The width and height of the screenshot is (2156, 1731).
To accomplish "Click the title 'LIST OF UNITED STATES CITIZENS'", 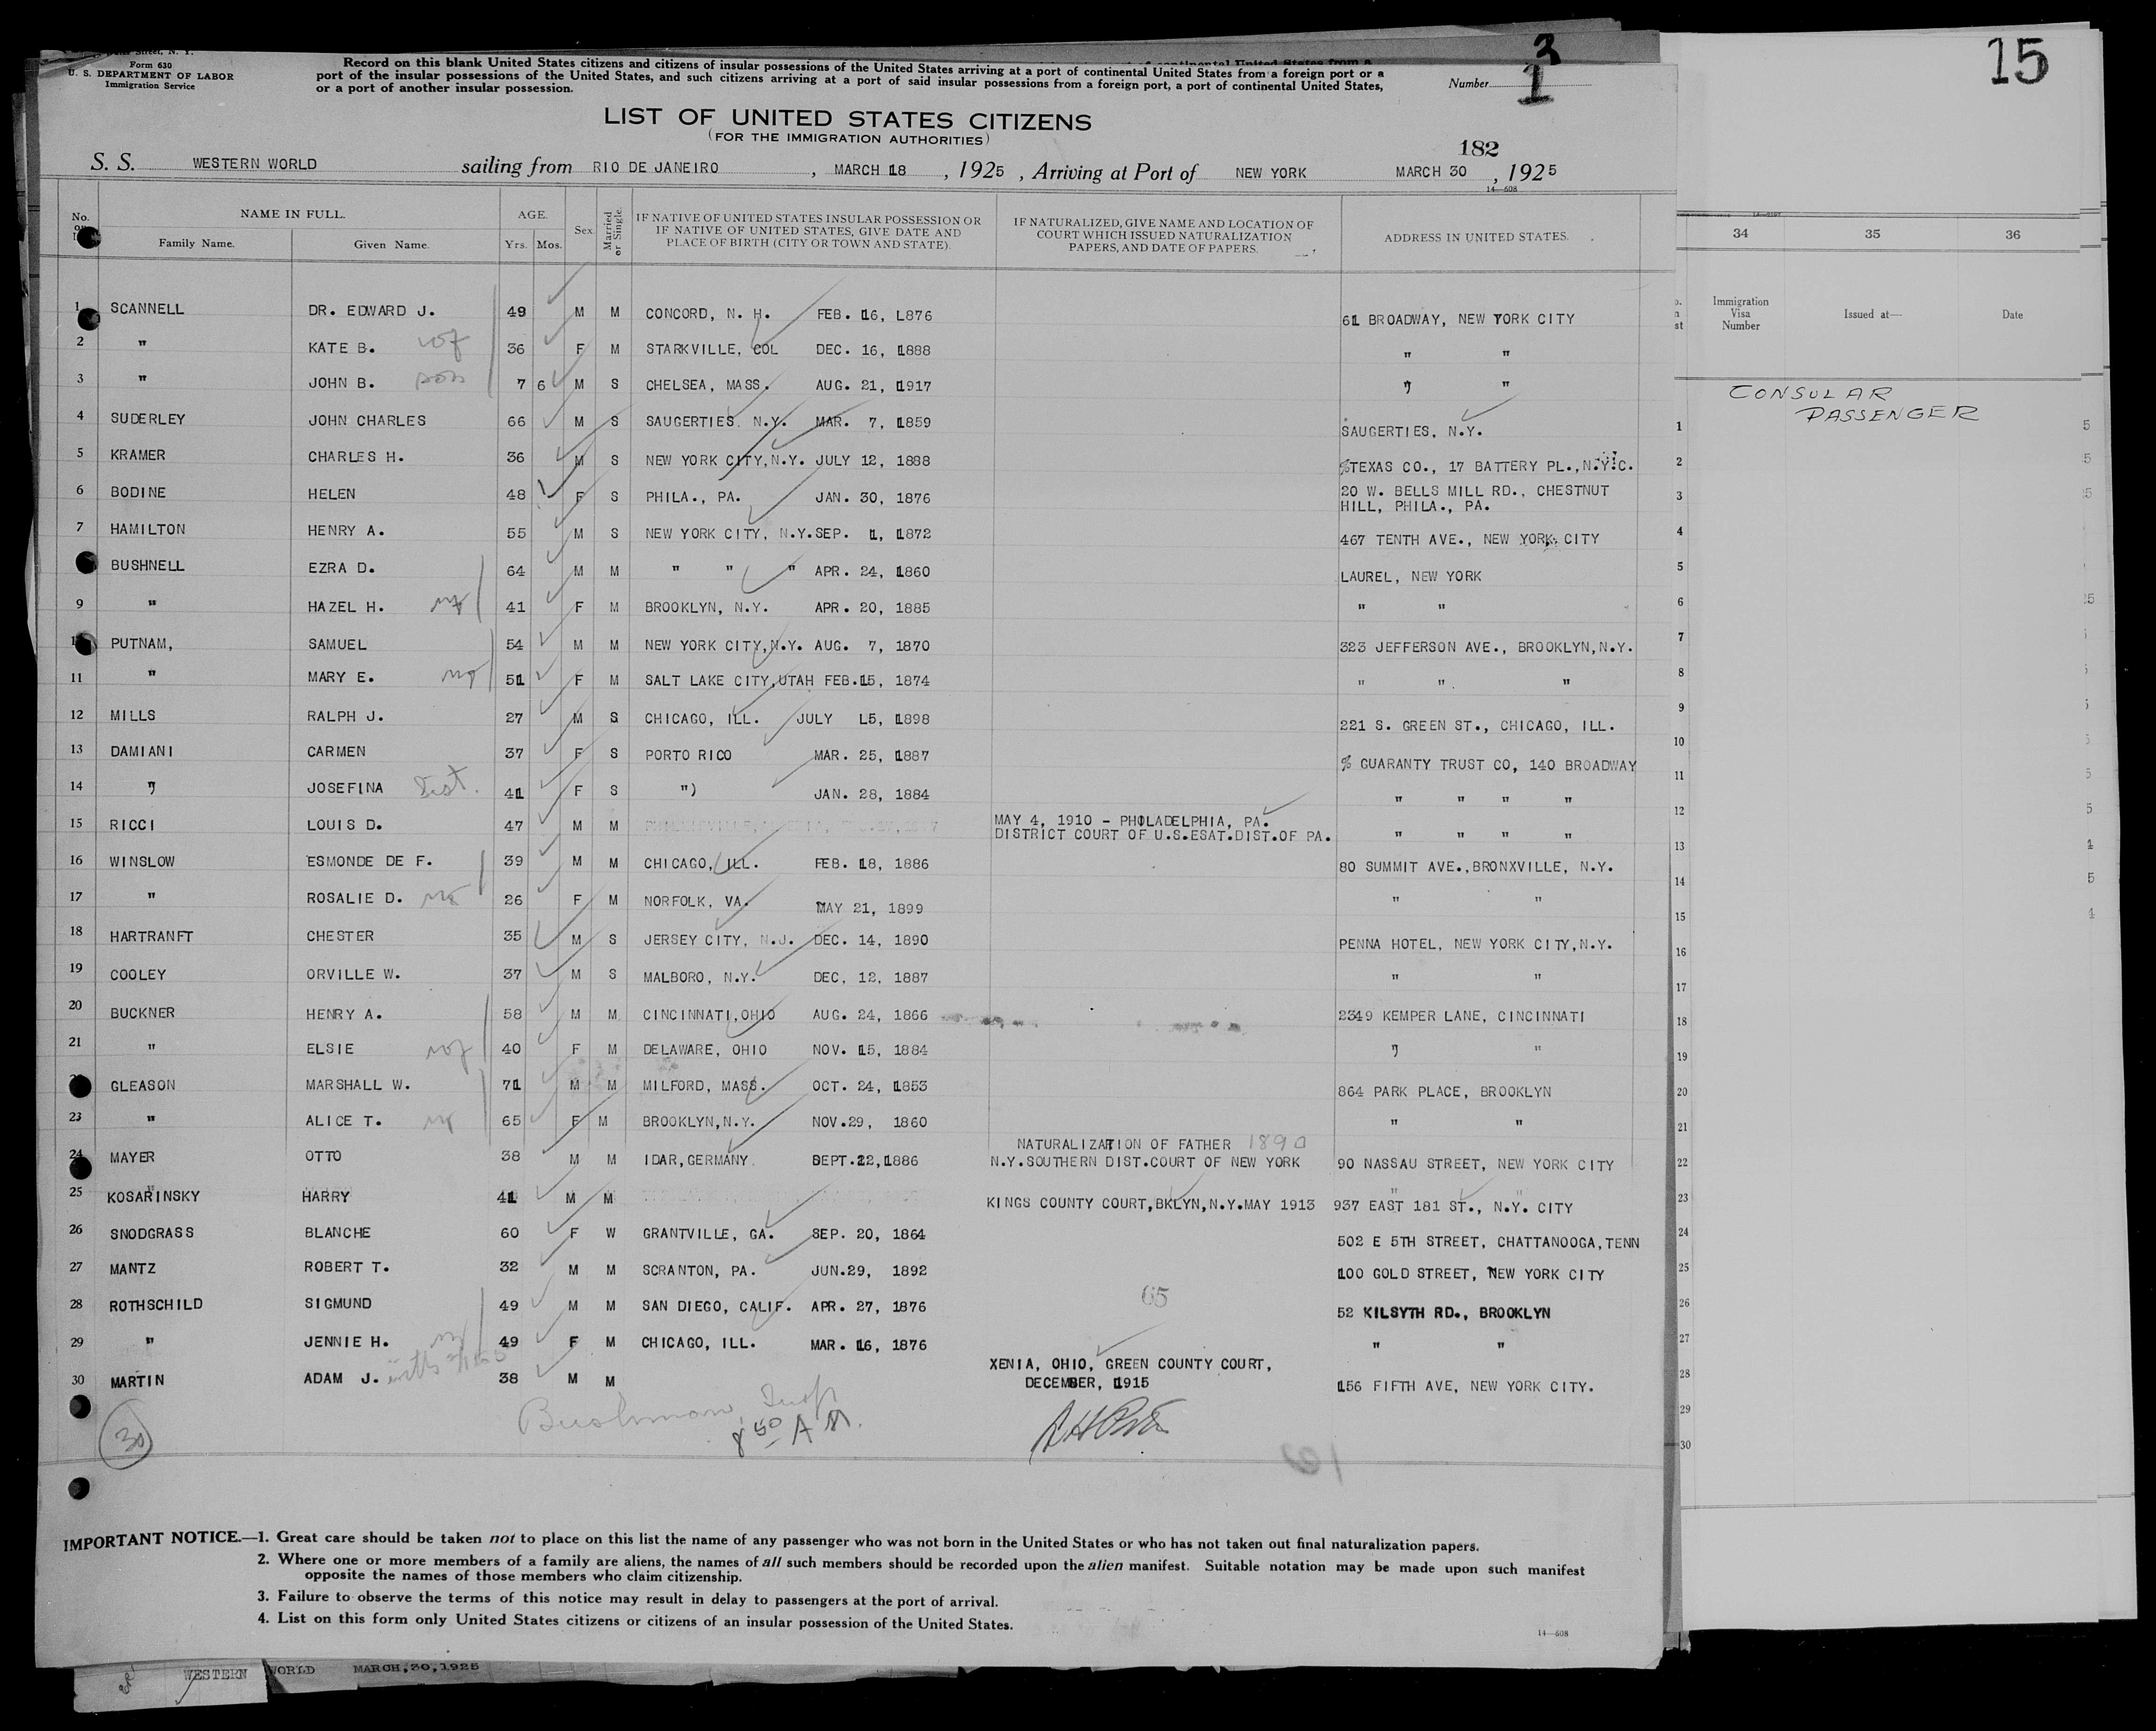I will click(x=847, y=120).
